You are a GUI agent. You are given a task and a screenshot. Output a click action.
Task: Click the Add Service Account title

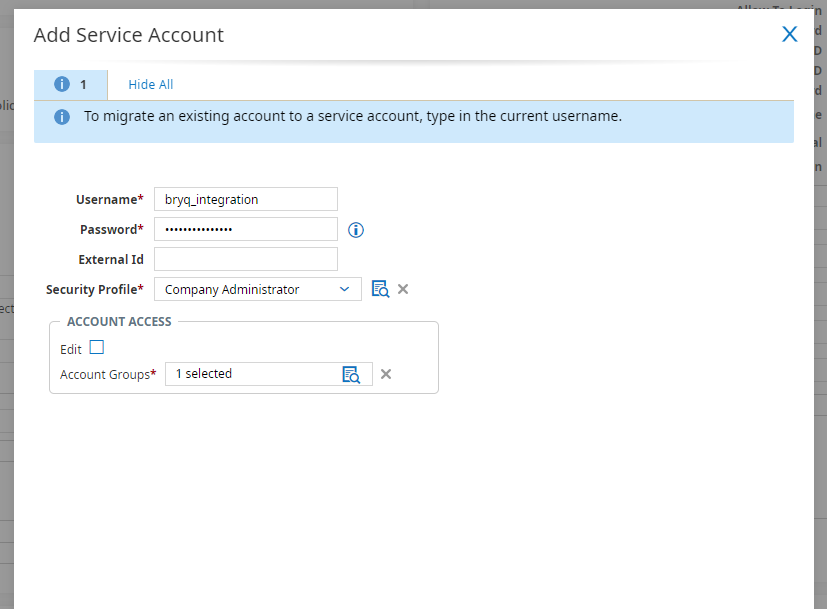[129, 35]
